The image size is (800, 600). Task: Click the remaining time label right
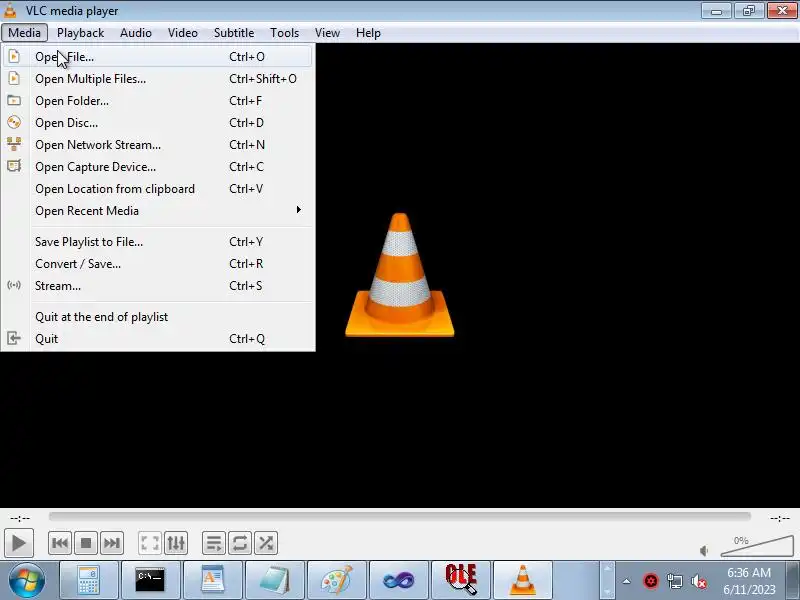[x=780, y=518]
